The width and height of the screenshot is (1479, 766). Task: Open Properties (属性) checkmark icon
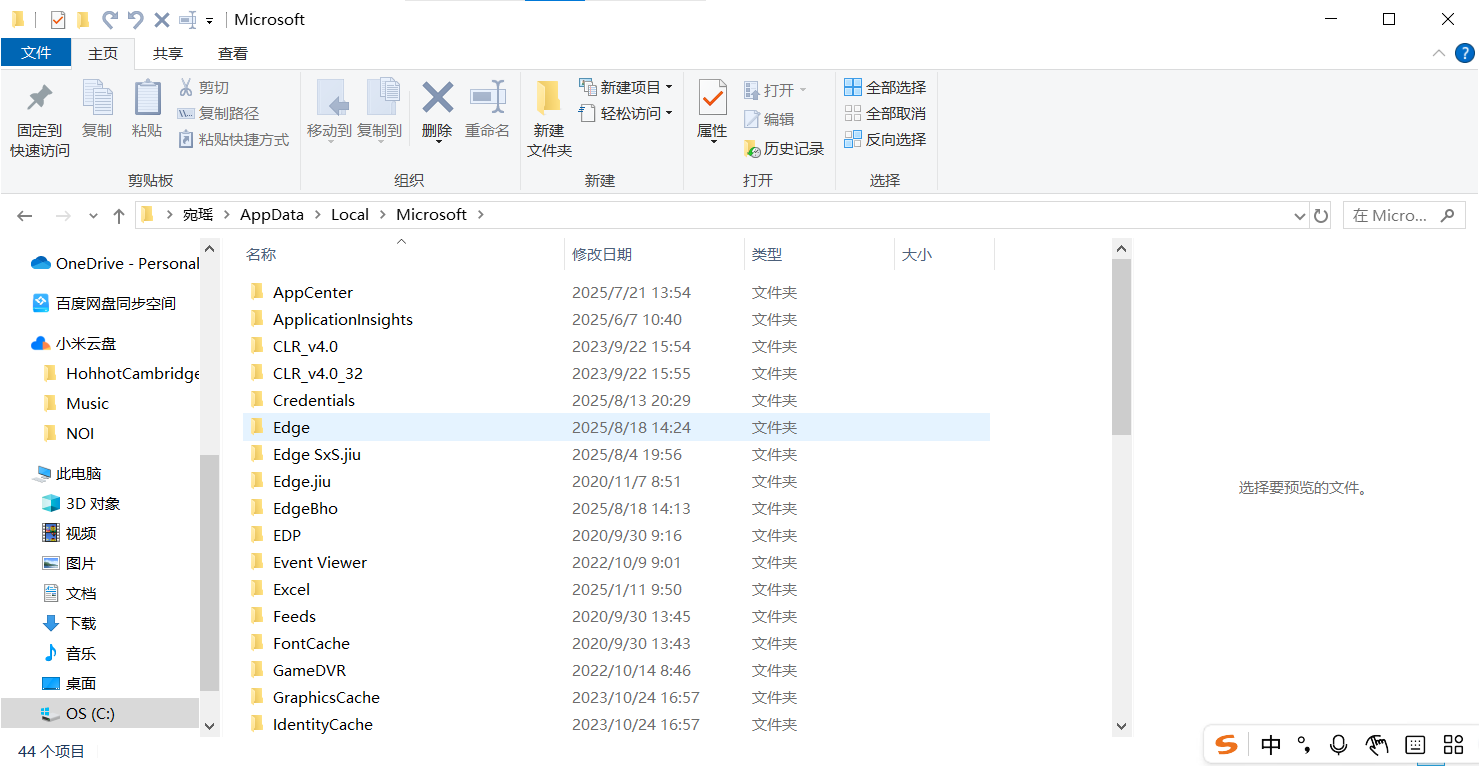[712, 98]
